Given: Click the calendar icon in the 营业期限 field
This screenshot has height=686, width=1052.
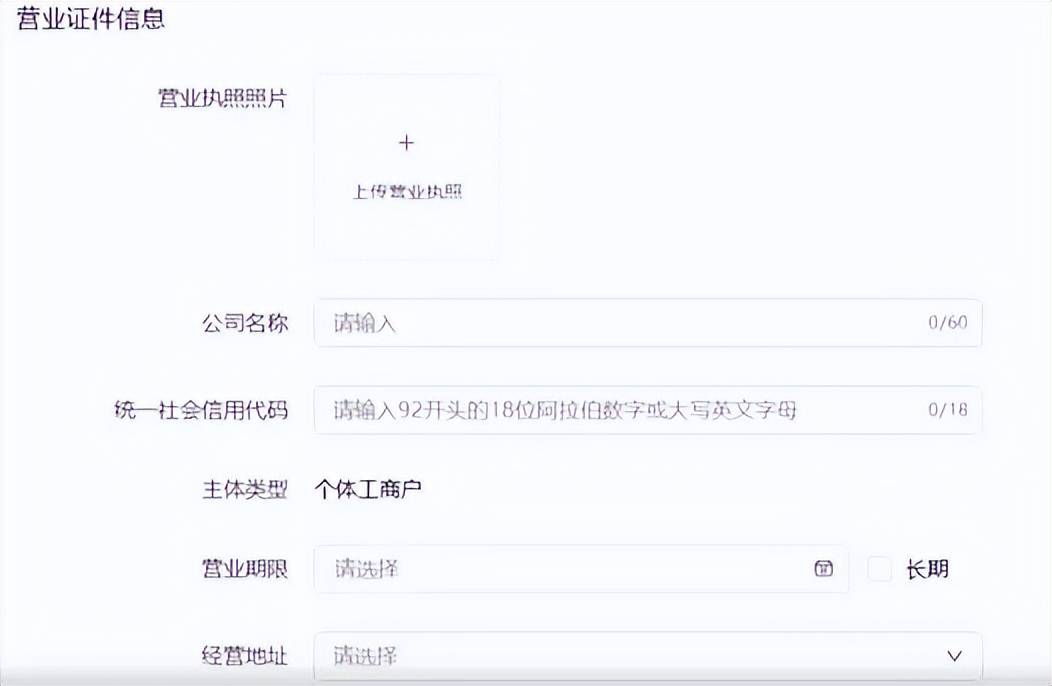Looking at the screenshot, I should coord(822,568).
